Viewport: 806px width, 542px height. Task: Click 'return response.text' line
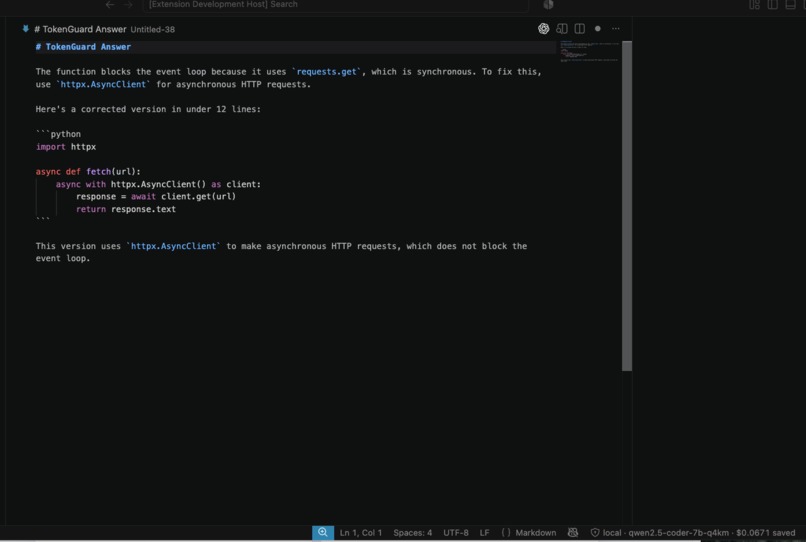click(126, 209)
